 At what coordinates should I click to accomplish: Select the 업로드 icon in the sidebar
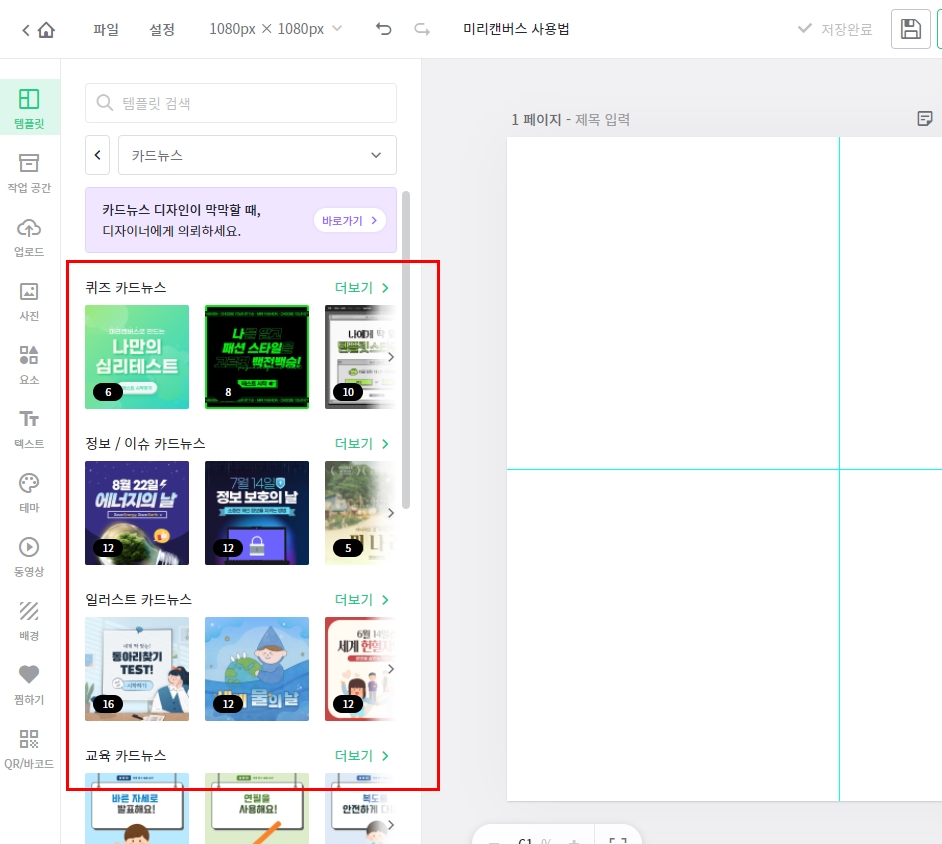(29, 235)
